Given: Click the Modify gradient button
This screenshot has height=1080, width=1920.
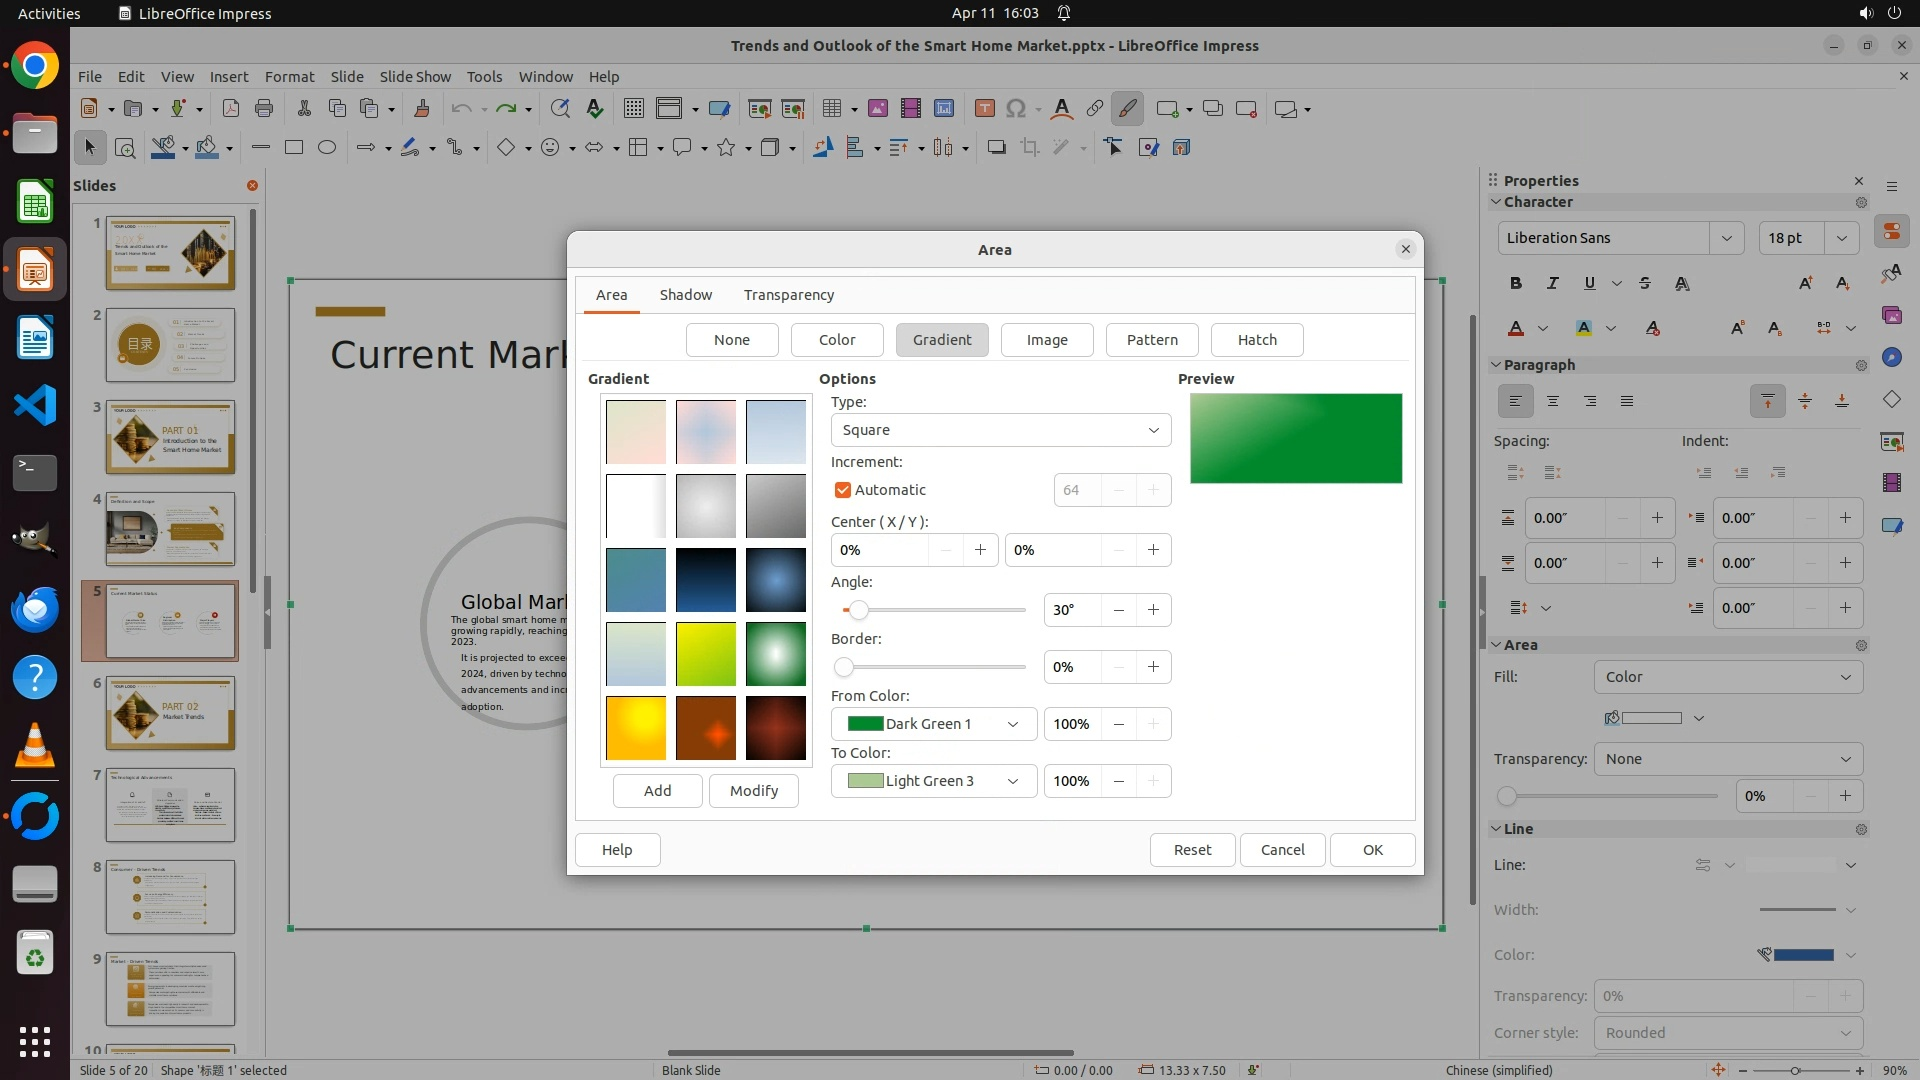Looking at the screenshot, I should (753, 791).
